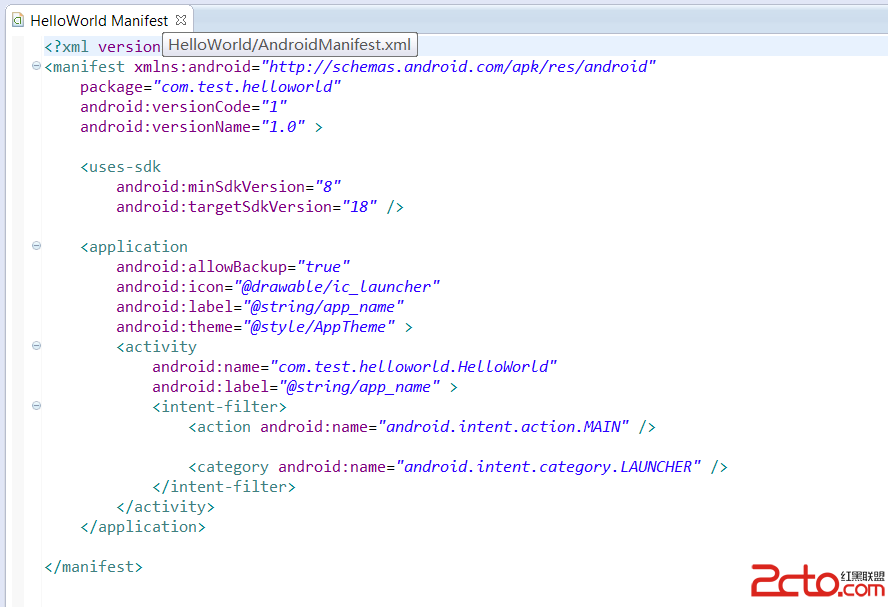Select the HelloWorld Manifest tab

click(x=98, y=20)
